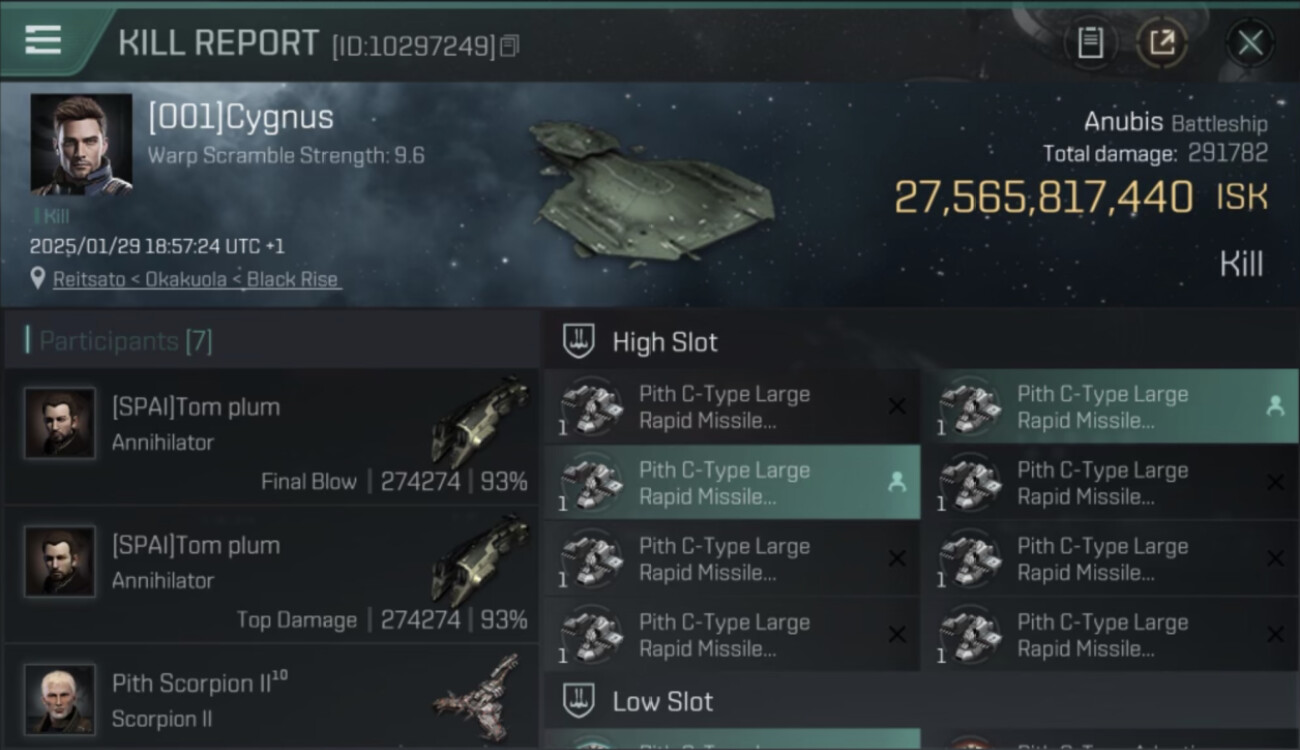Open the Reitsato system location link
This screenshot has width=1300, height=750.
pos(196,280)
